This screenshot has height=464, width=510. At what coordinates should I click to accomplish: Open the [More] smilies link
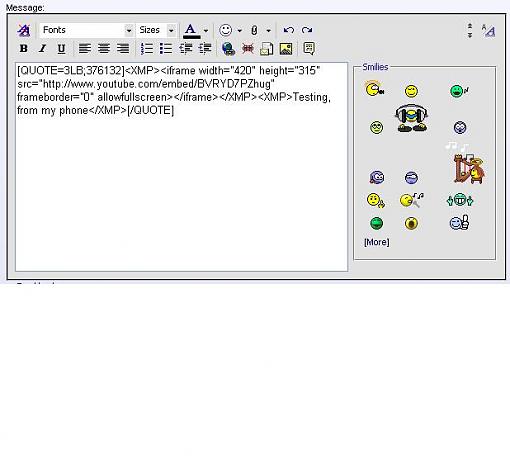pyautogui.click(x=377, y=242)
